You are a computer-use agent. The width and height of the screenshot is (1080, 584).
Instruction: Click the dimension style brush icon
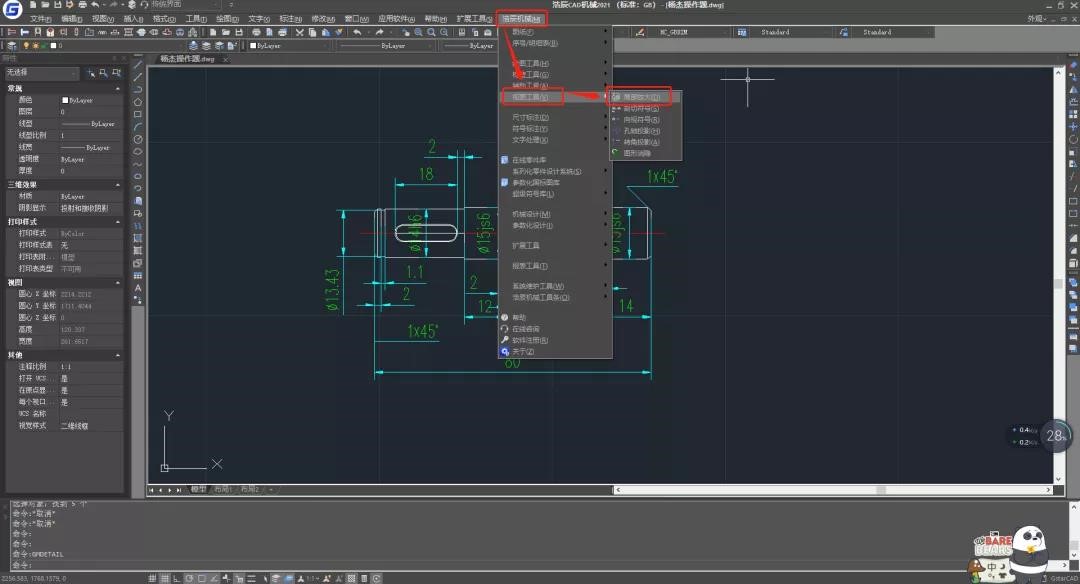pos(640,32)
